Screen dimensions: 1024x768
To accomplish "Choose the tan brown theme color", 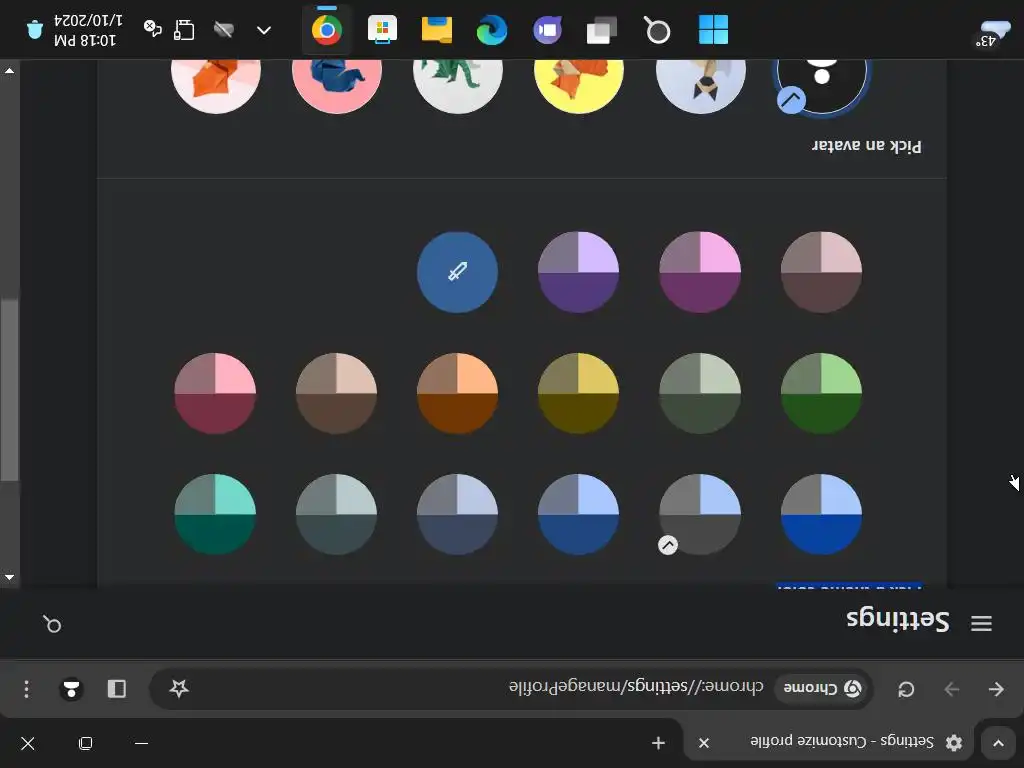I will [x=336, y=393].
